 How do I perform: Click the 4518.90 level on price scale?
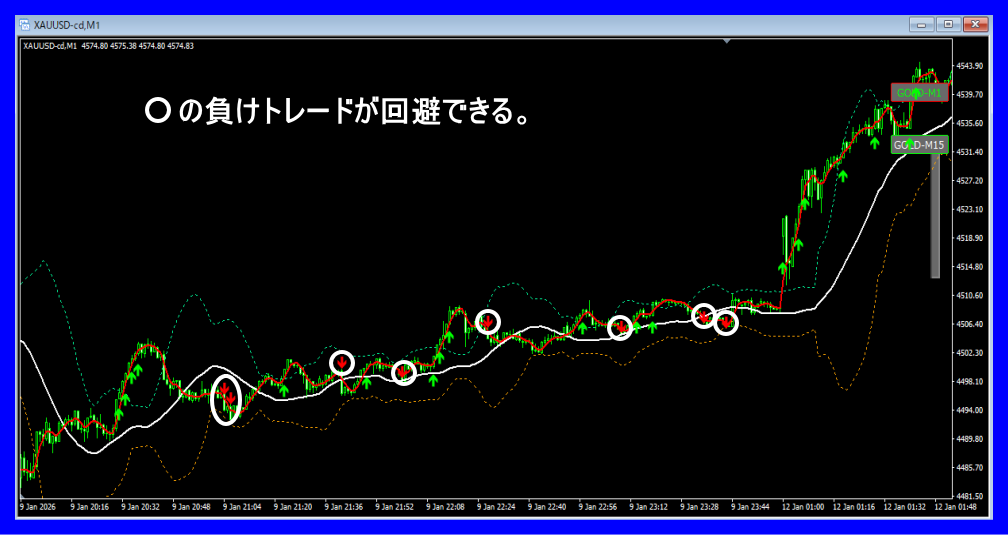(969, 239)
